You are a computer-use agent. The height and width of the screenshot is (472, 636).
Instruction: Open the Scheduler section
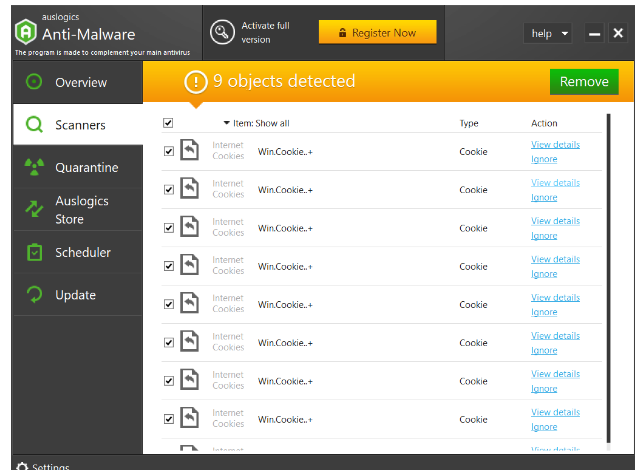tap(78, 252)
